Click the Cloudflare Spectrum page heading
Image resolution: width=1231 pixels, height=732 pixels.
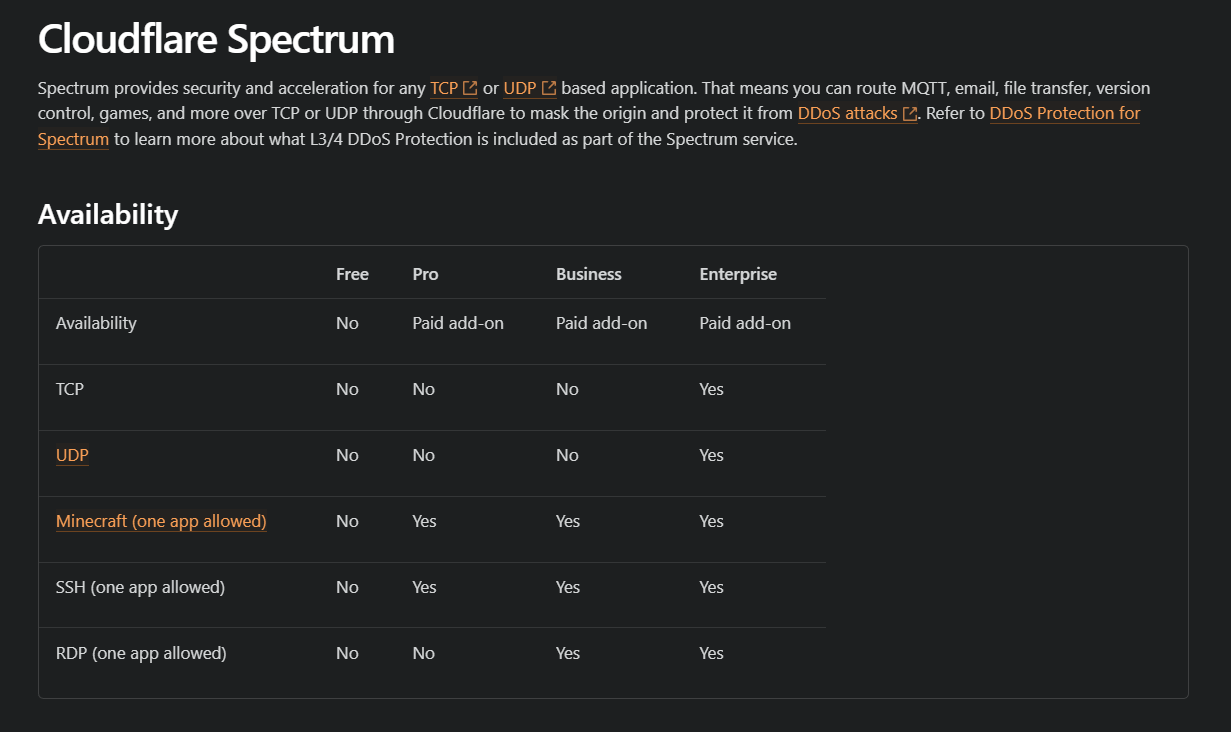[216, 40]
